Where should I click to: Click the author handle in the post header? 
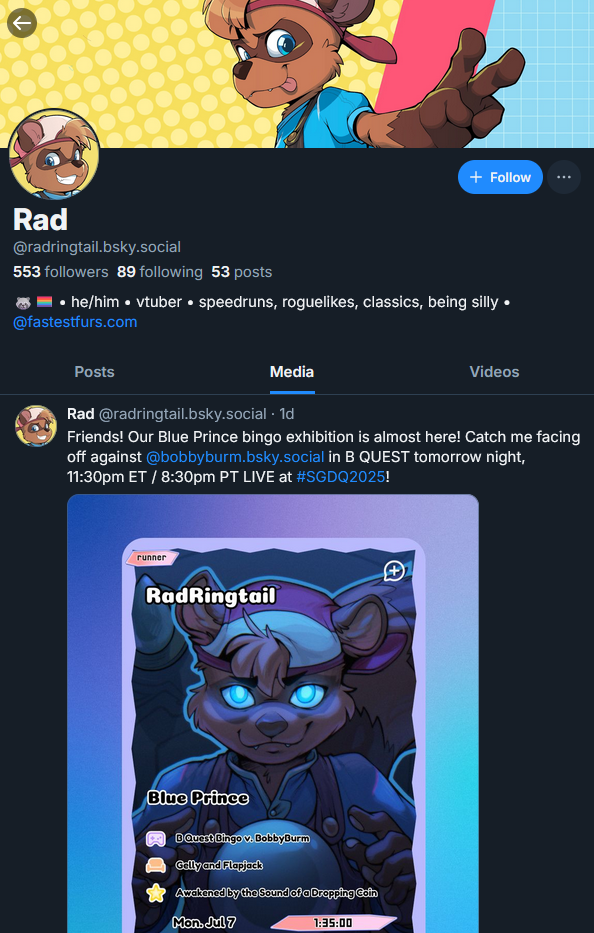pos(182,414)
